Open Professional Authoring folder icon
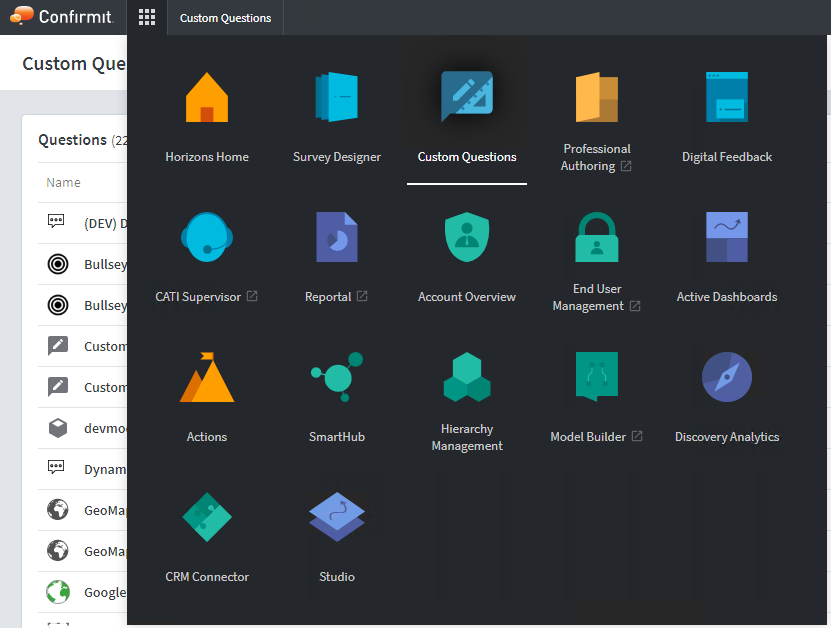This screenshot has height=628, width=831. pyautogui.click(x=597, y=97)
